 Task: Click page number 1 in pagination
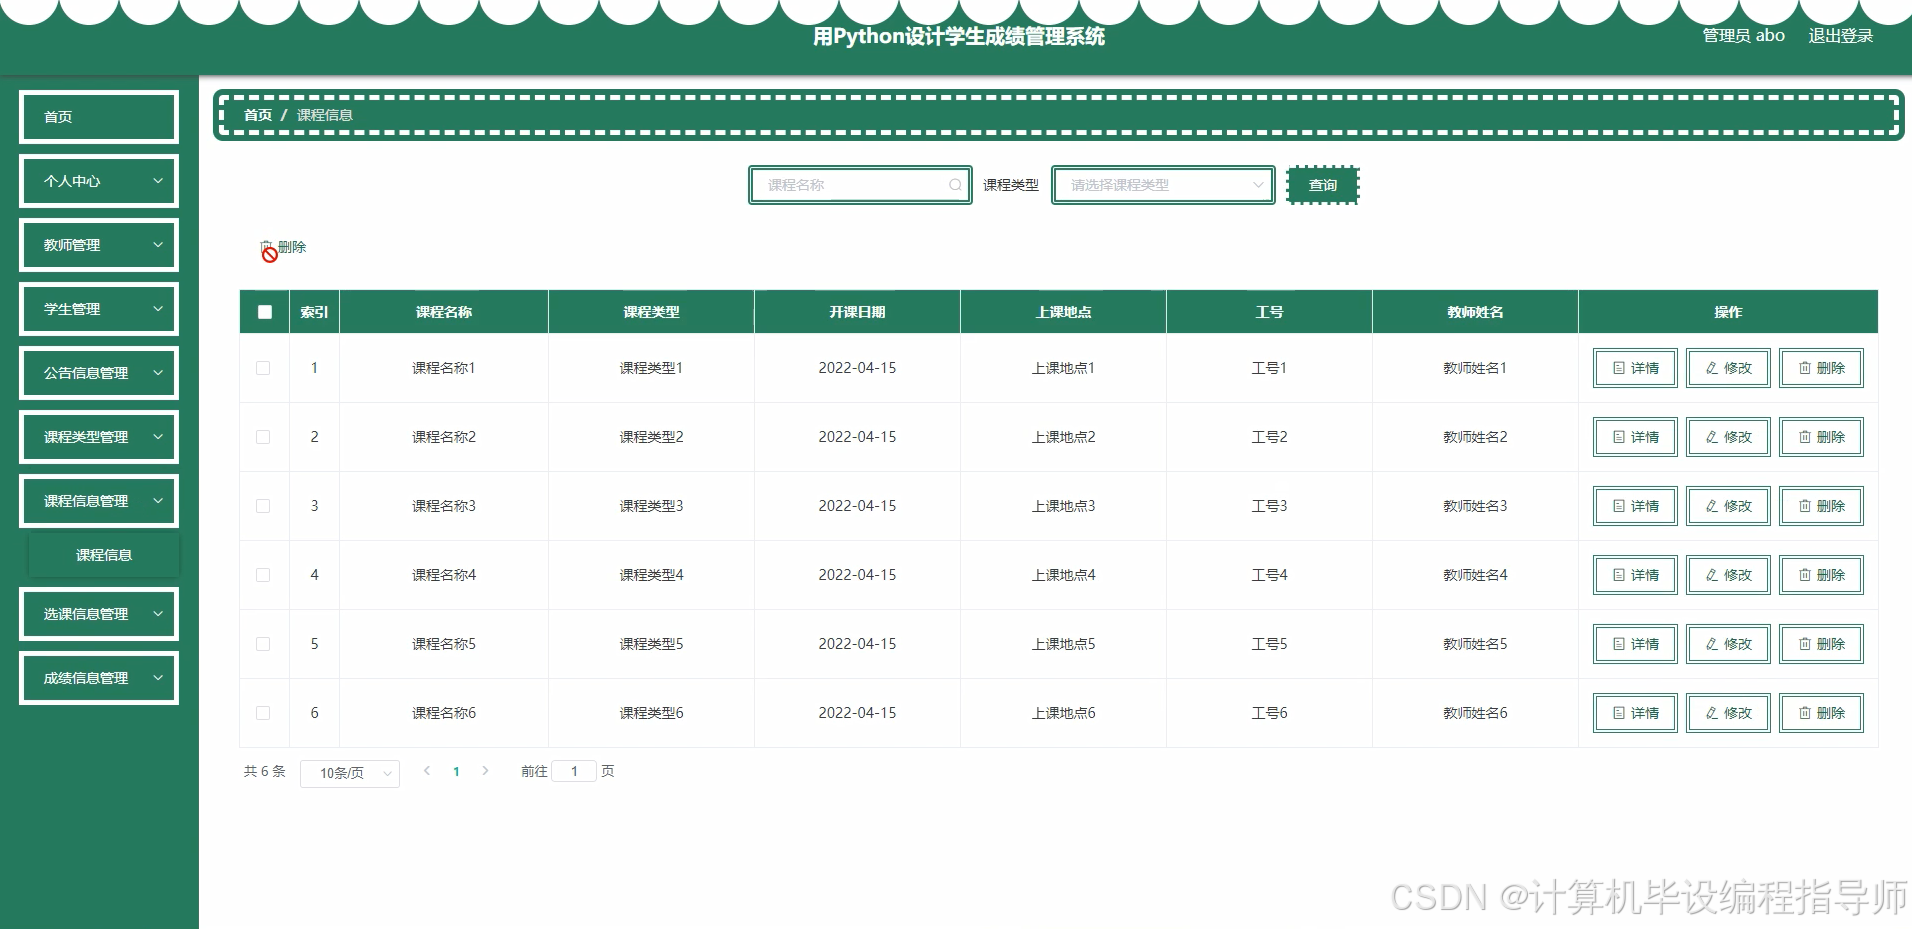(x=457, y=771)
